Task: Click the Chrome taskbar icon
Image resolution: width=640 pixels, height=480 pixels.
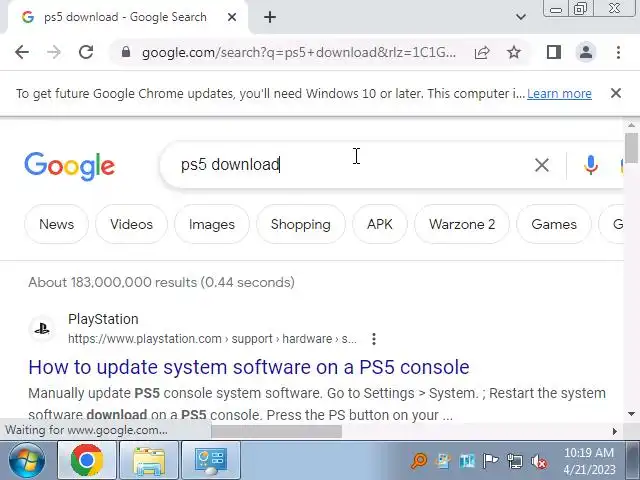Action: 87,460
